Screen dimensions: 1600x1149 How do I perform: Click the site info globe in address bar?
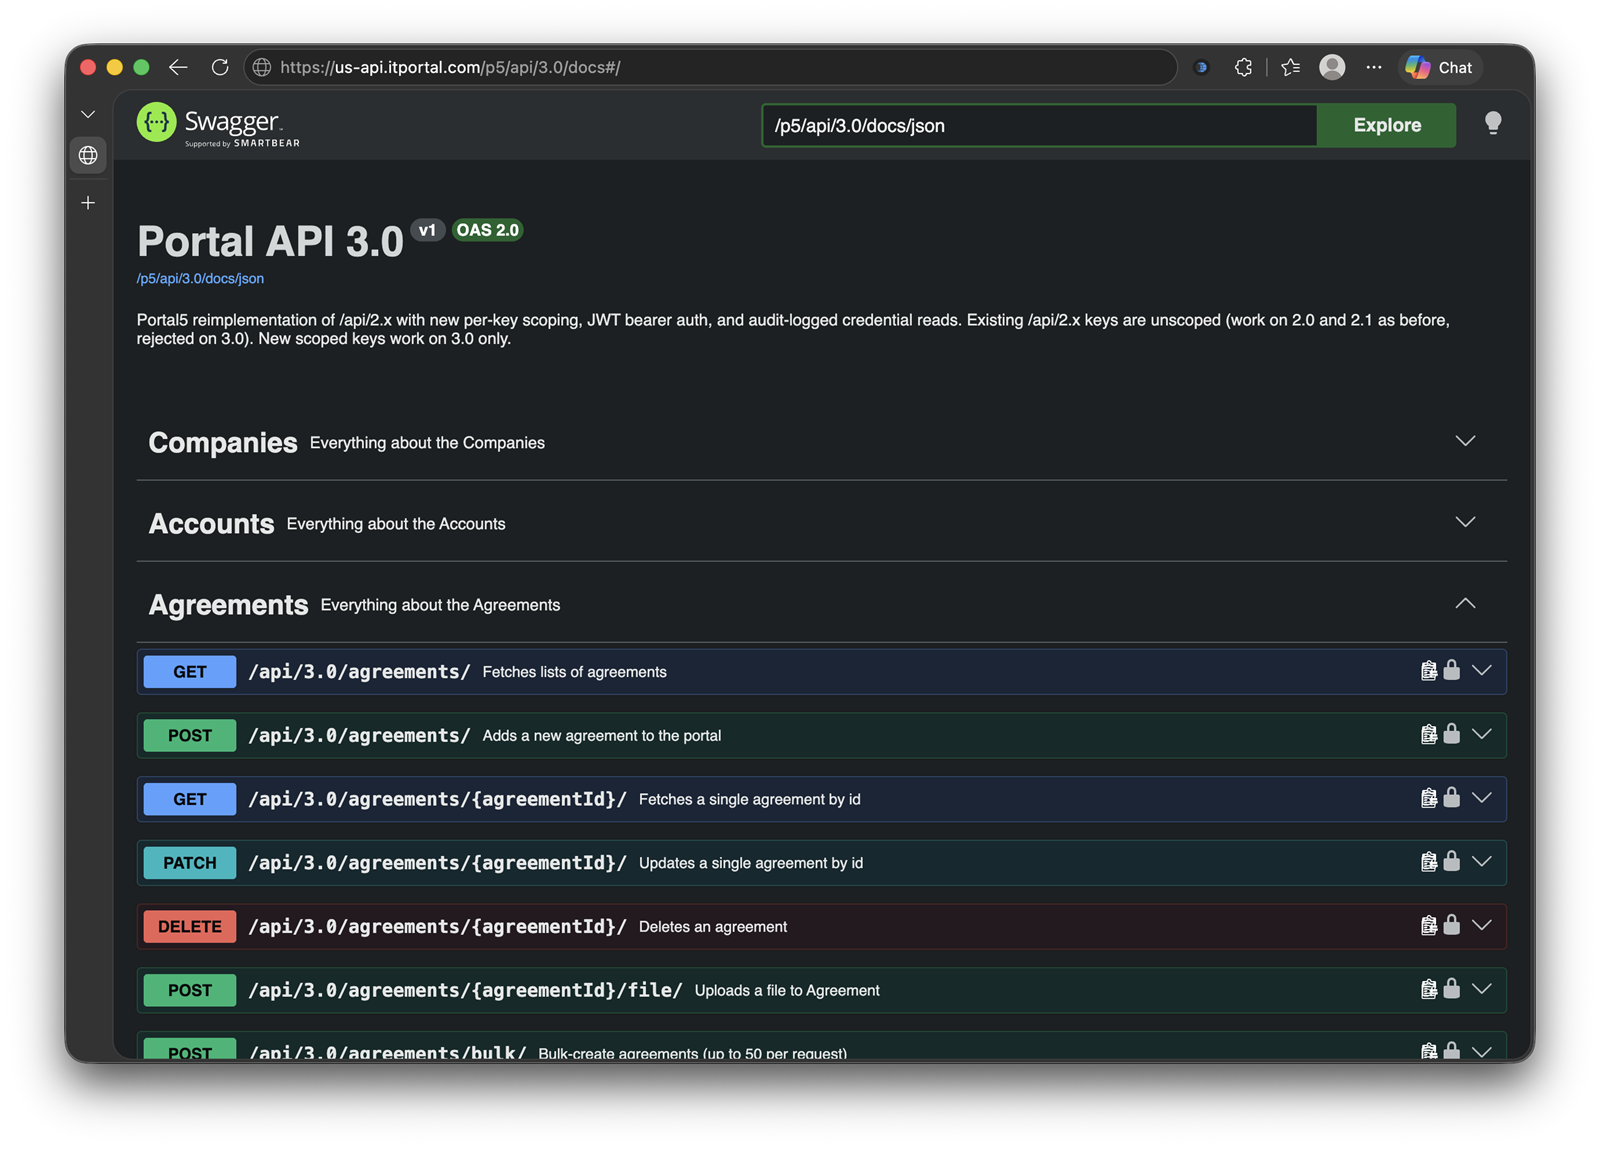[x=262, y=67]
